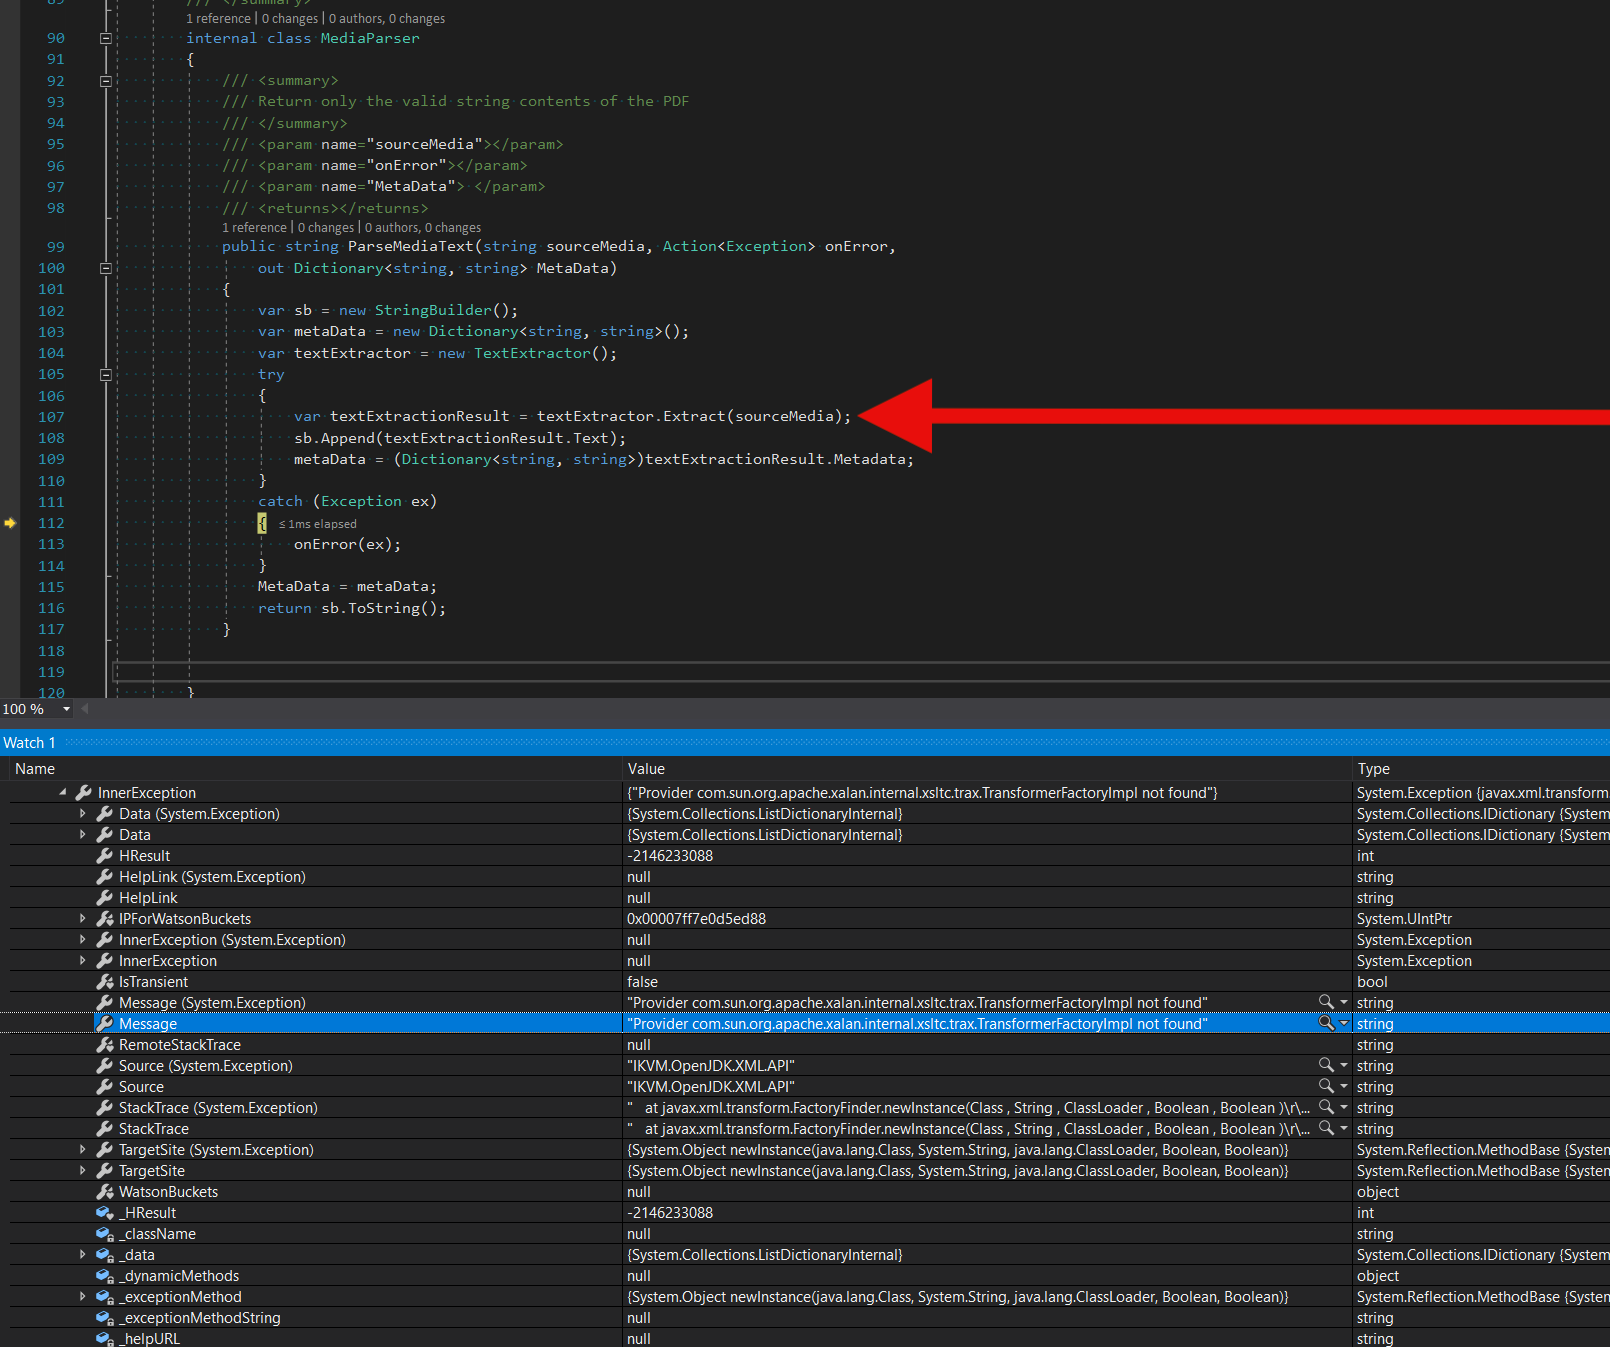Select the selected Message watch row name
The image size is (1610, 1347).
(x=148, y=1024)
